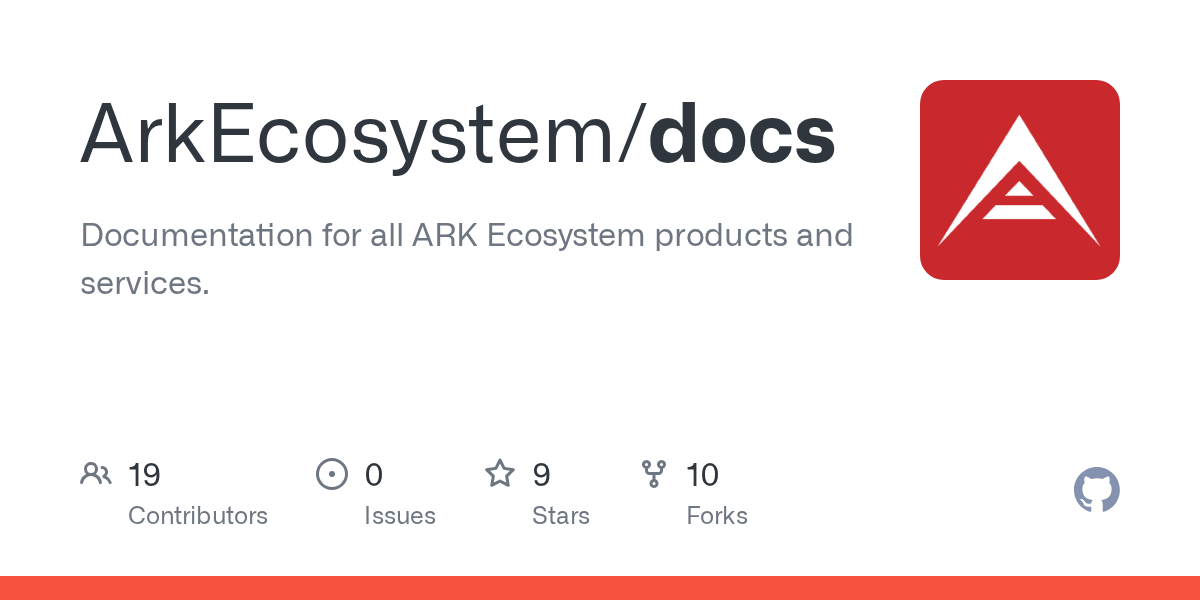Select the fork count 10
Viewport: 1200px width, 600px height.
[x=702, y=475]
